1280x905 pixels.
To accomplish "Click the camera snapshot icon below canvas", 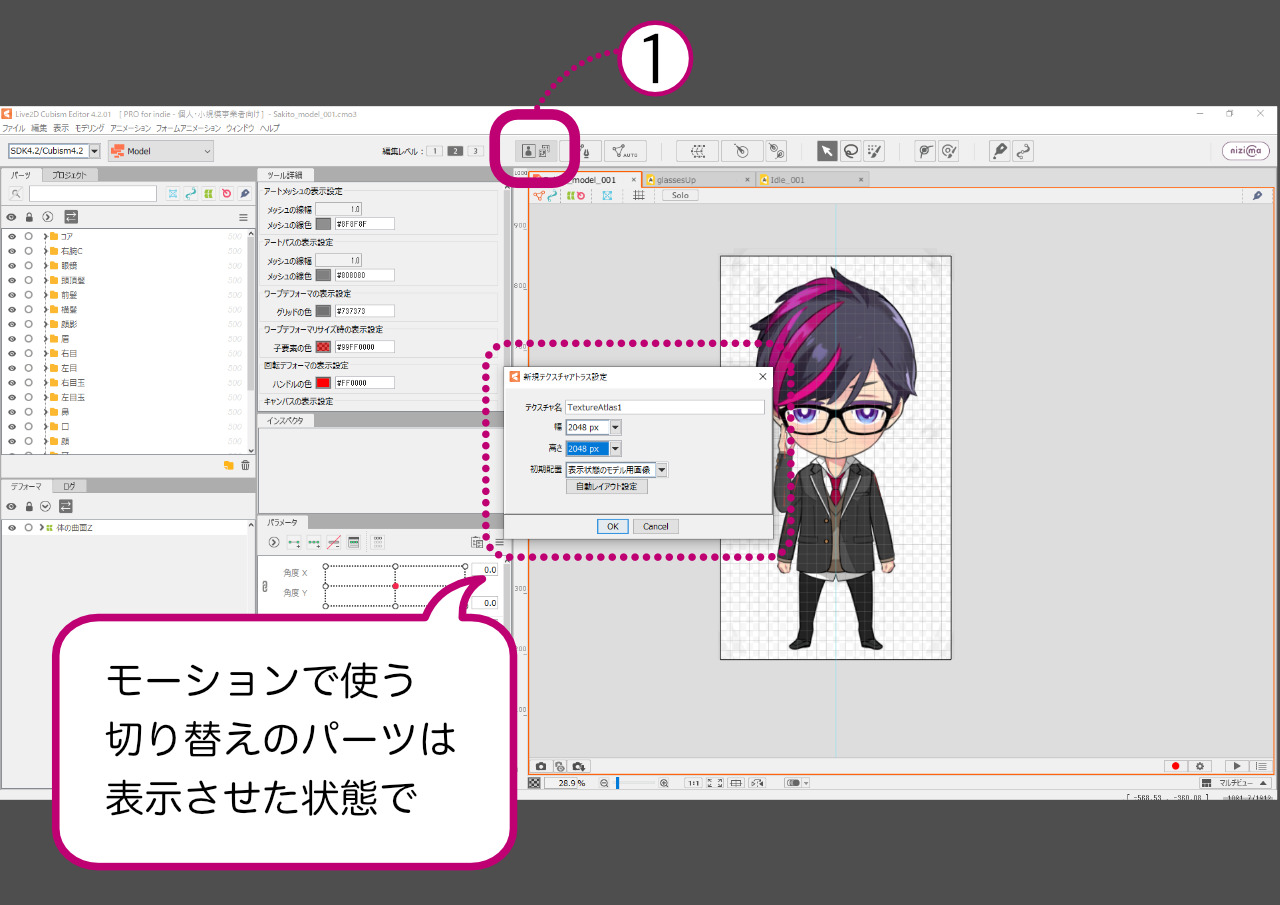I will click(541, 766).
